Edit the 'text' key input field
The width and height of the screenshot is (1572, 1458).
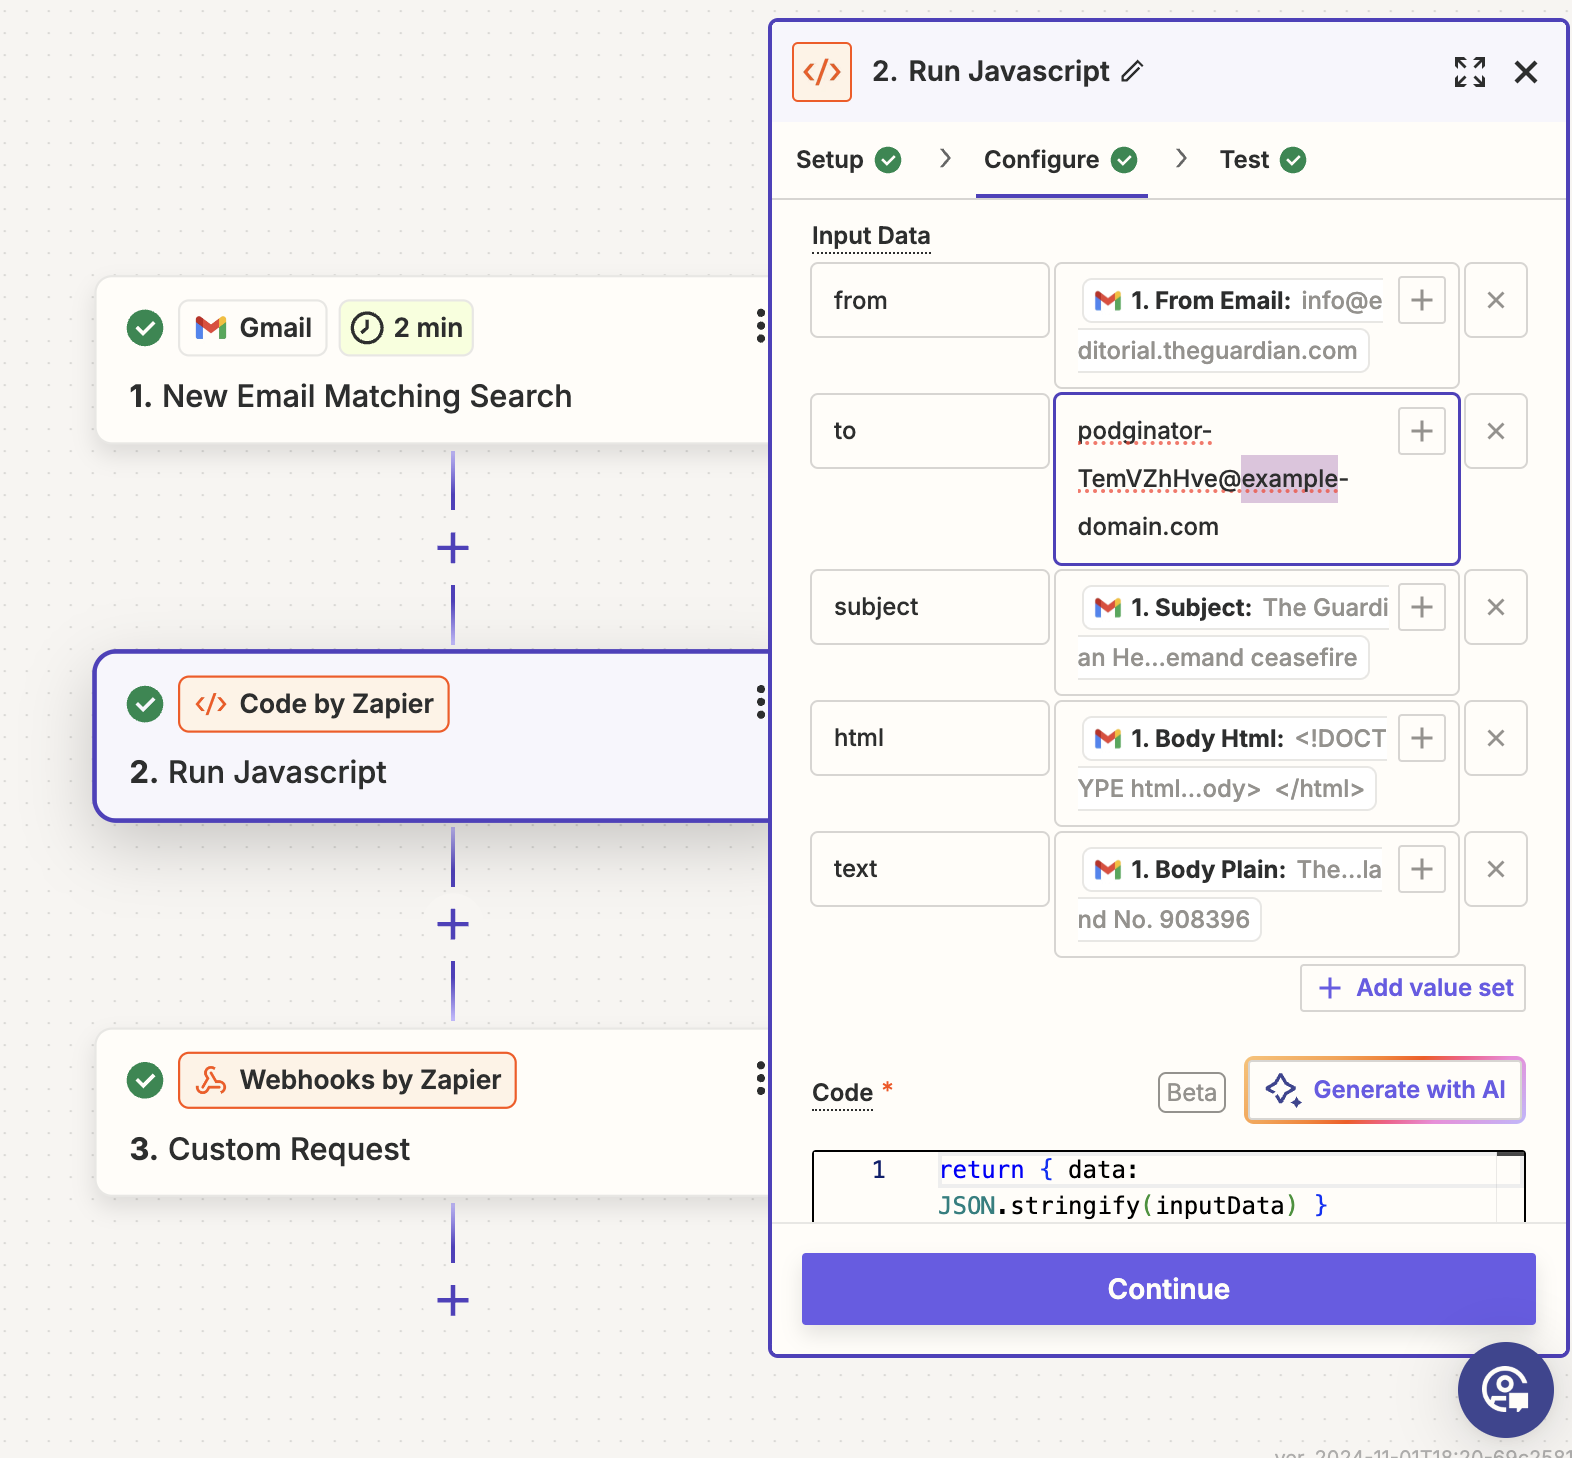click(929, 869)
